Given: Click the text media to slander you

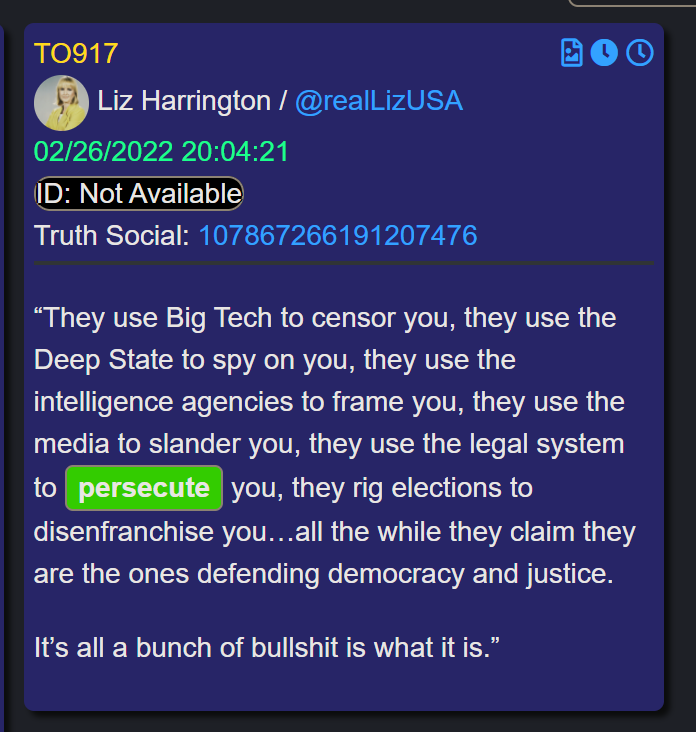Looking at the screenshot, I should [167, 443].
